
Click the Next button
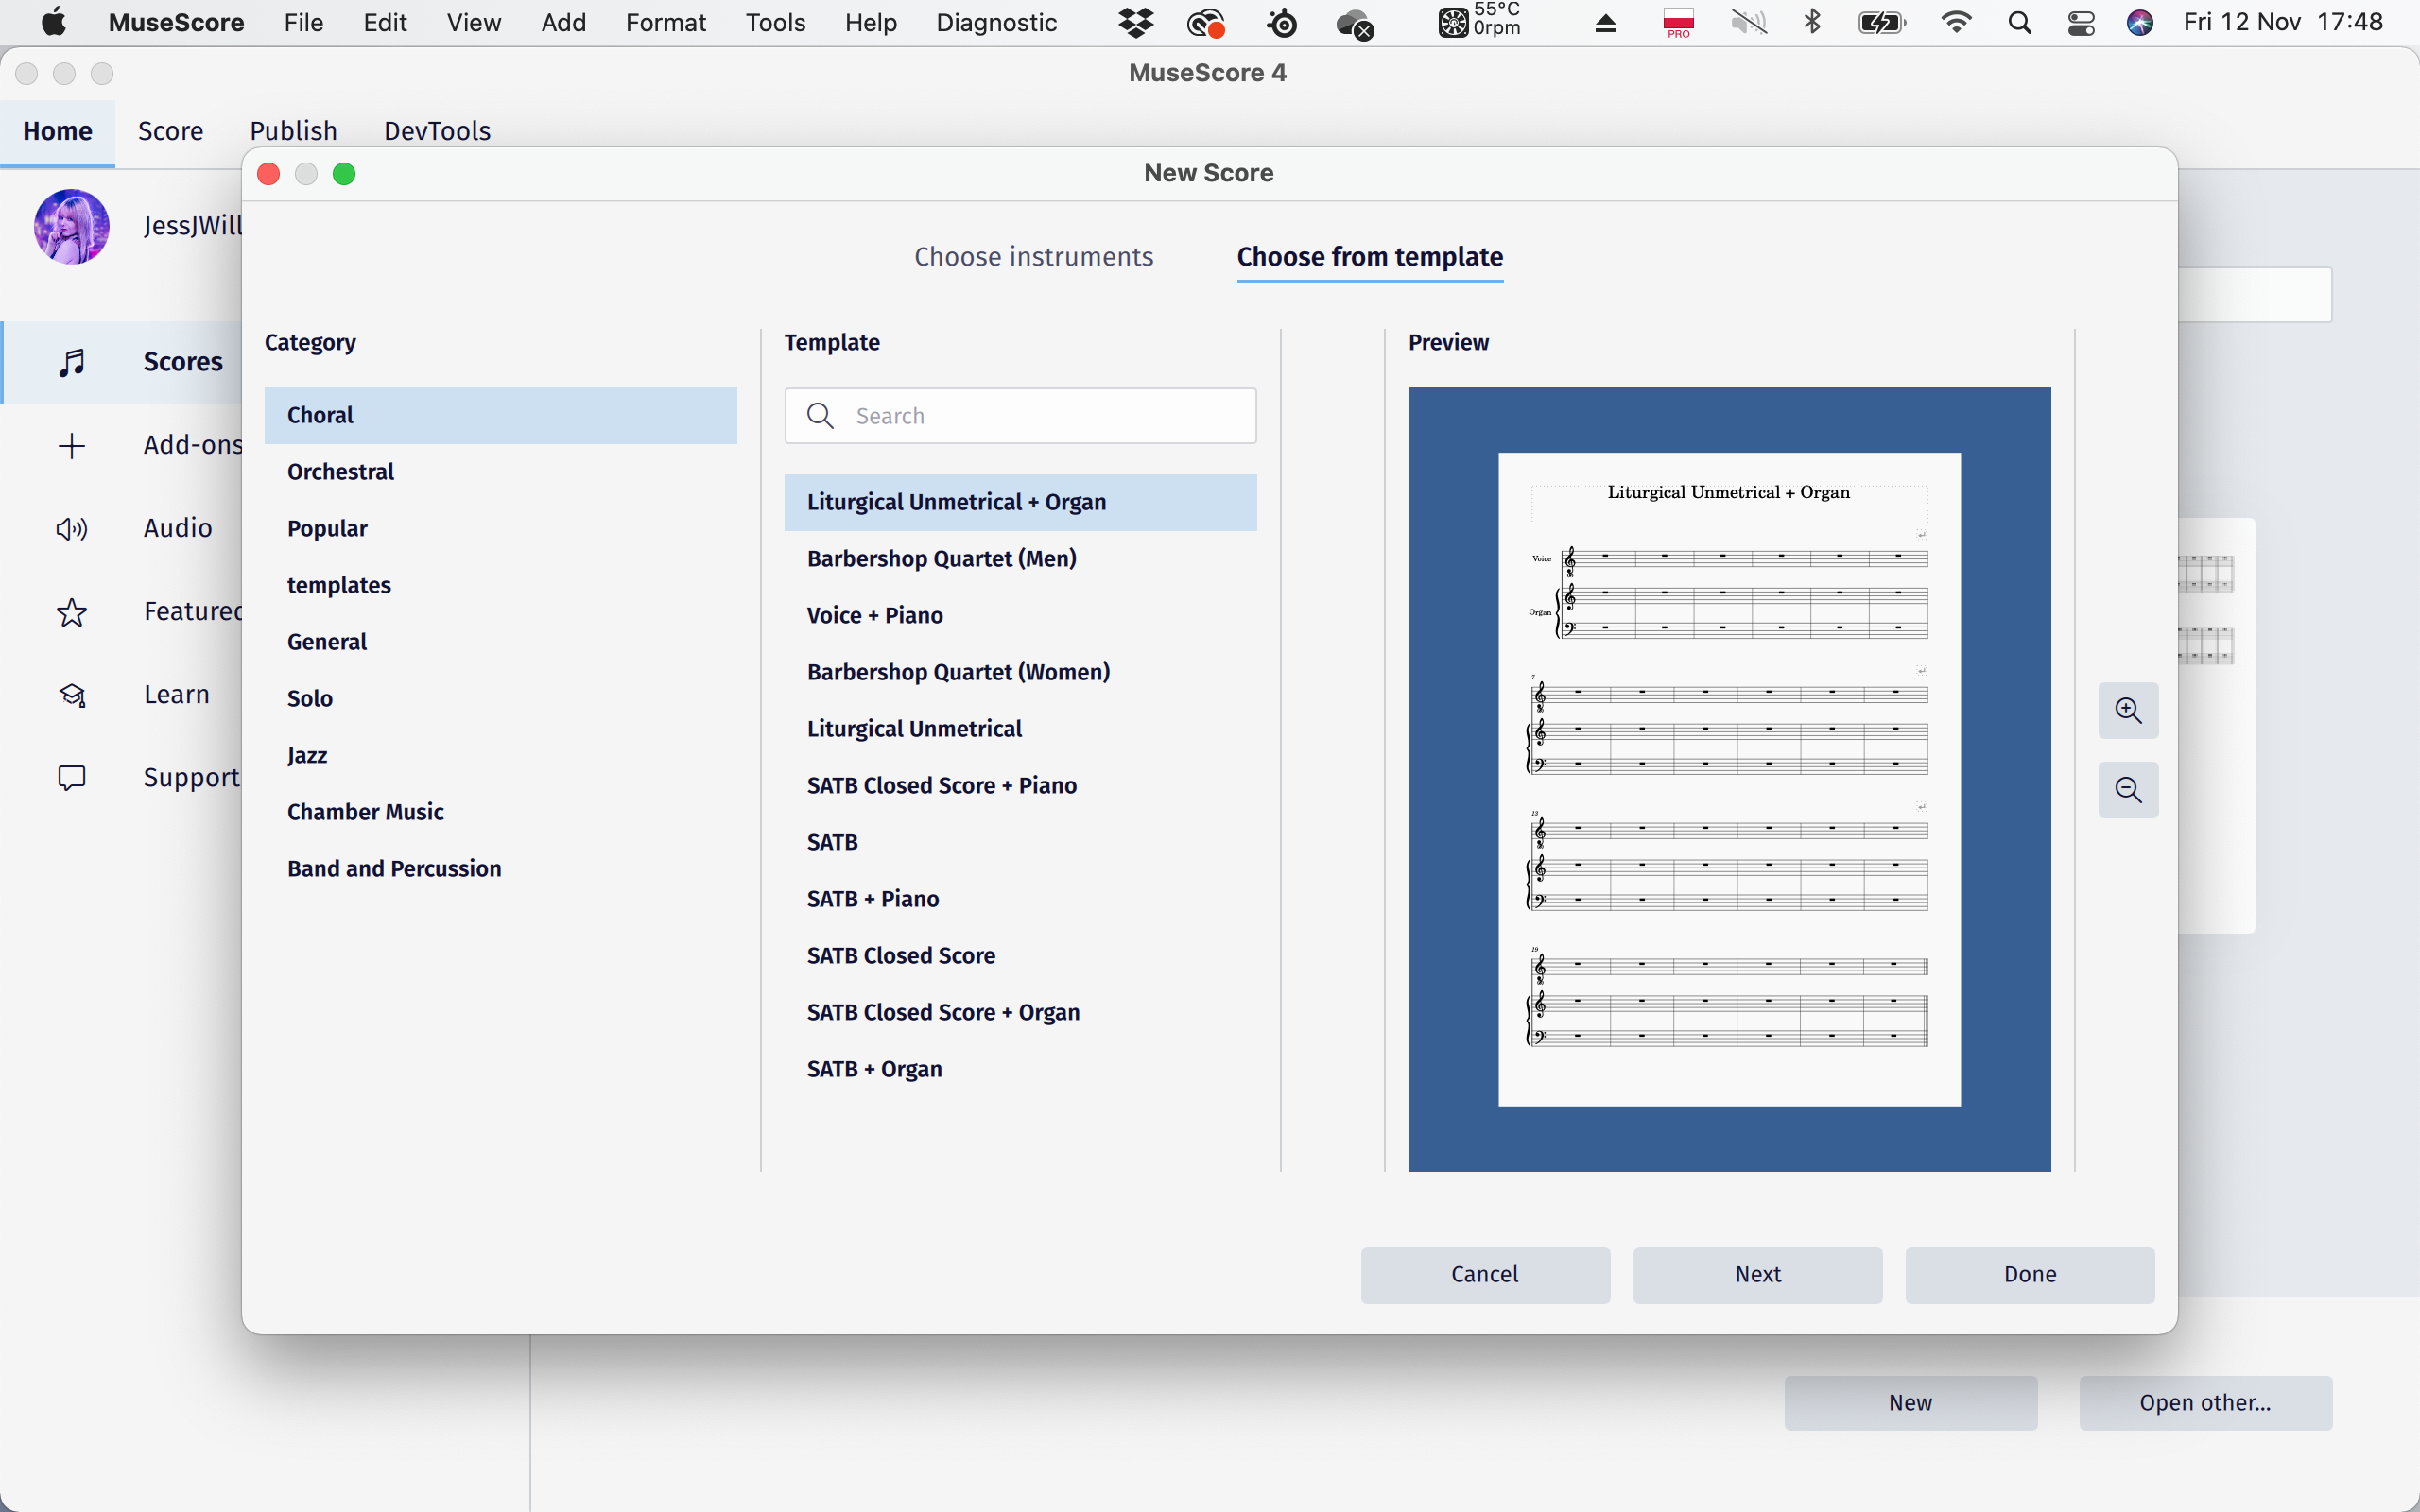[1756, 1274]
